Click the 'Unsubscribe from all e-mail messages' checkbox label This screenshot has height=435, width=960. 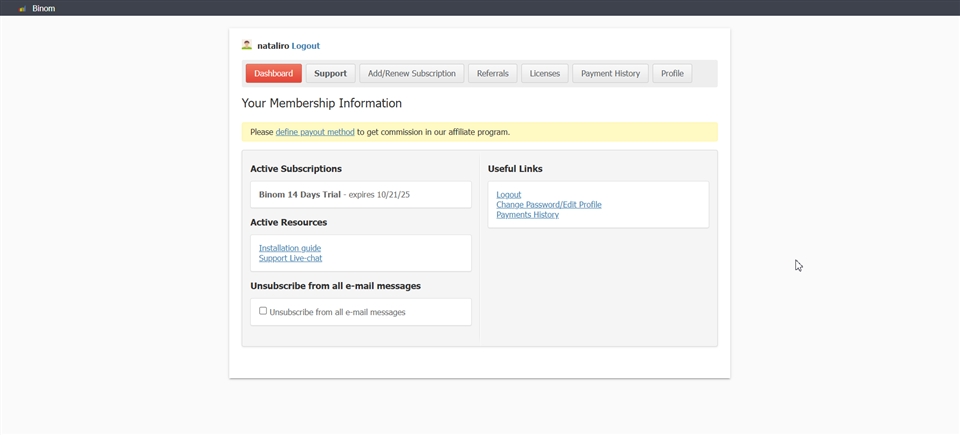click(337, 312)
